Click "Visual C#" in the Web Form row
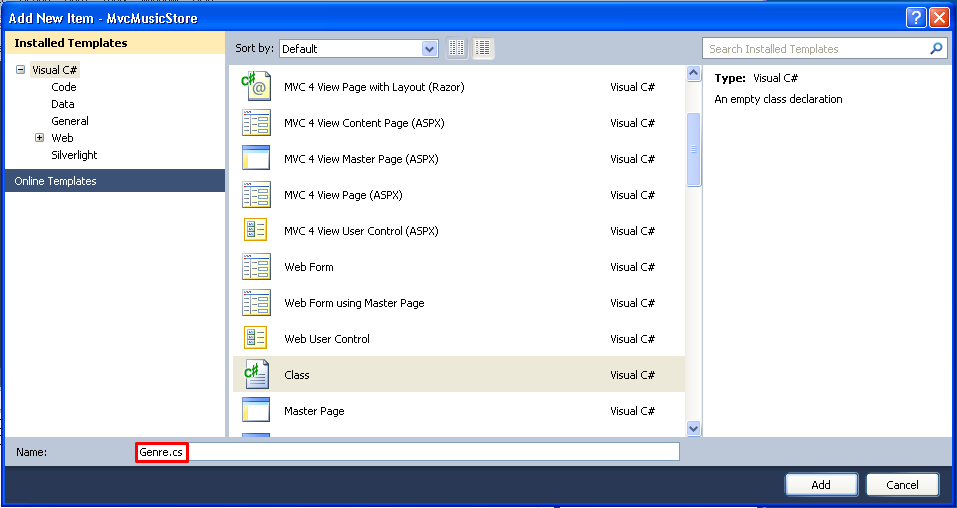Image resolution: width=957 pixels, height=508 pixels. (632, 267)
